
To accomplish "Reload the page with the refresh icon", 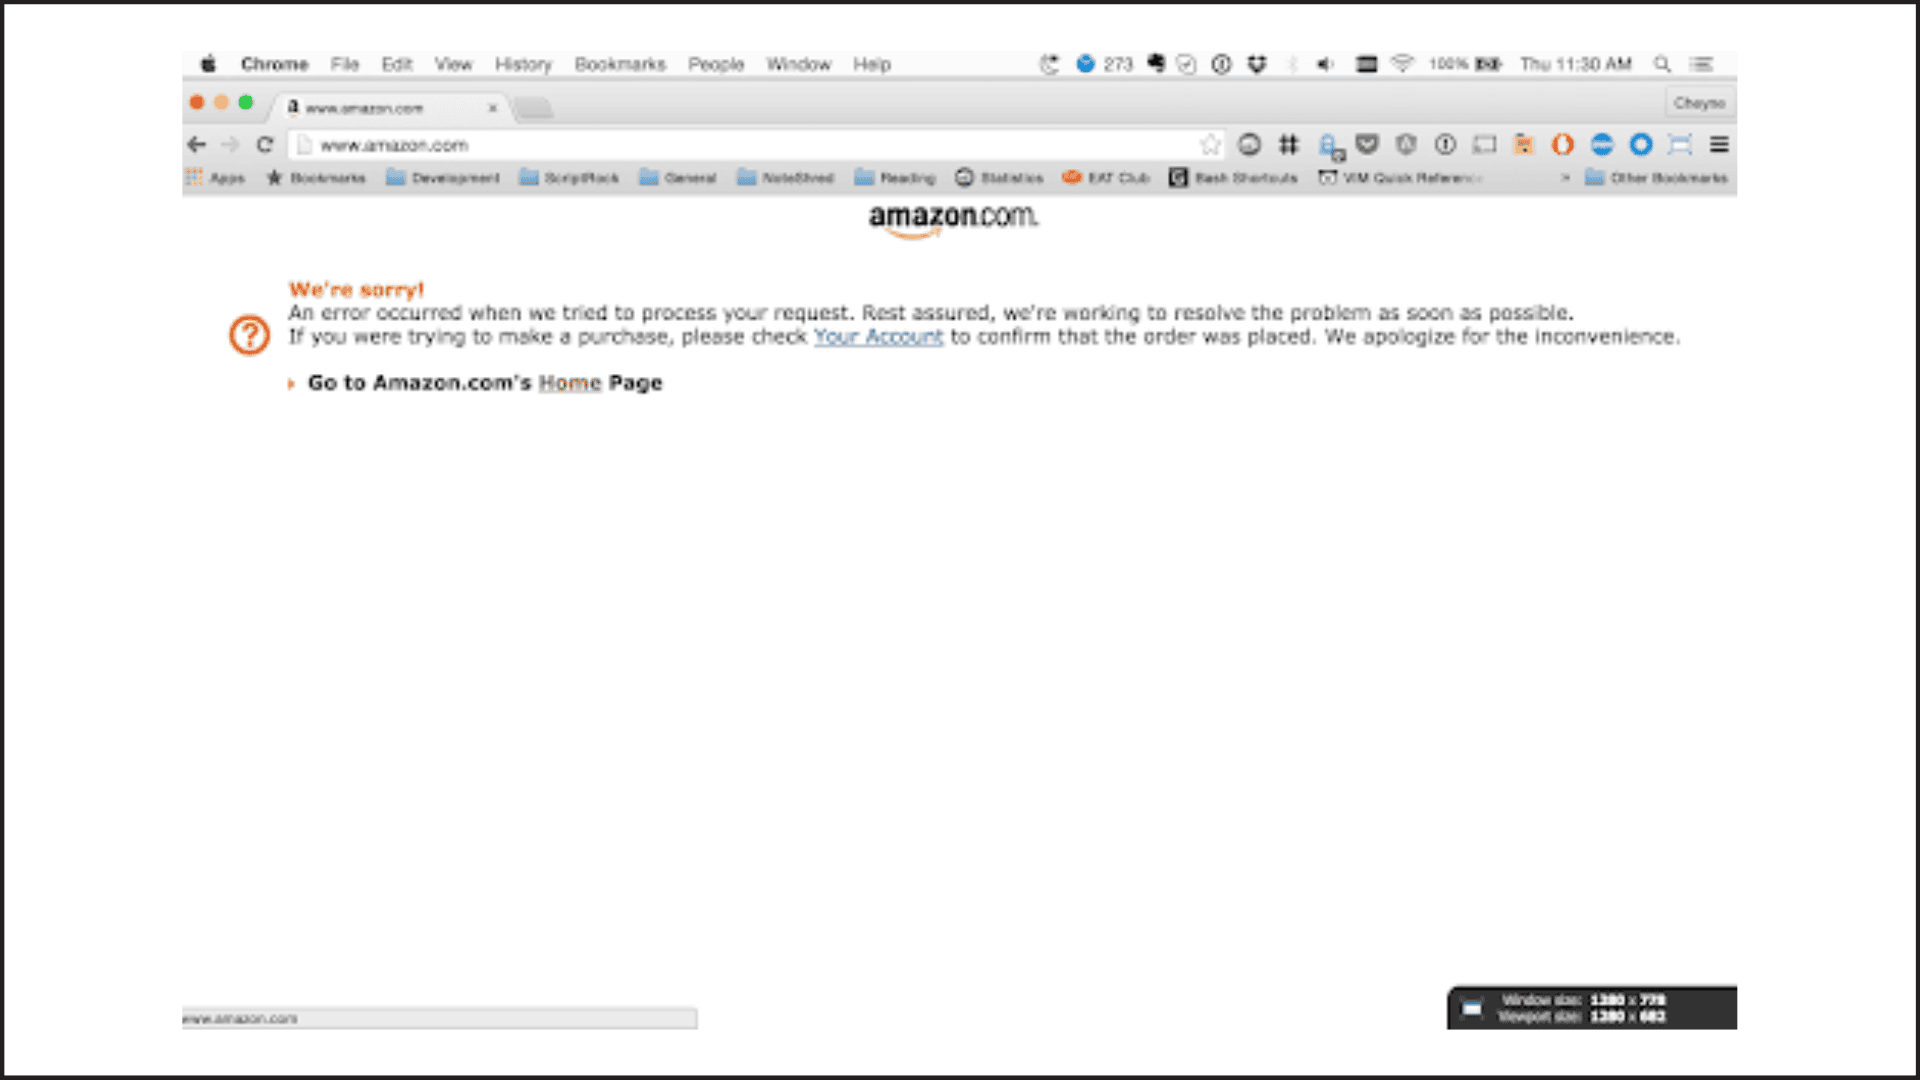I will [265, 145].
